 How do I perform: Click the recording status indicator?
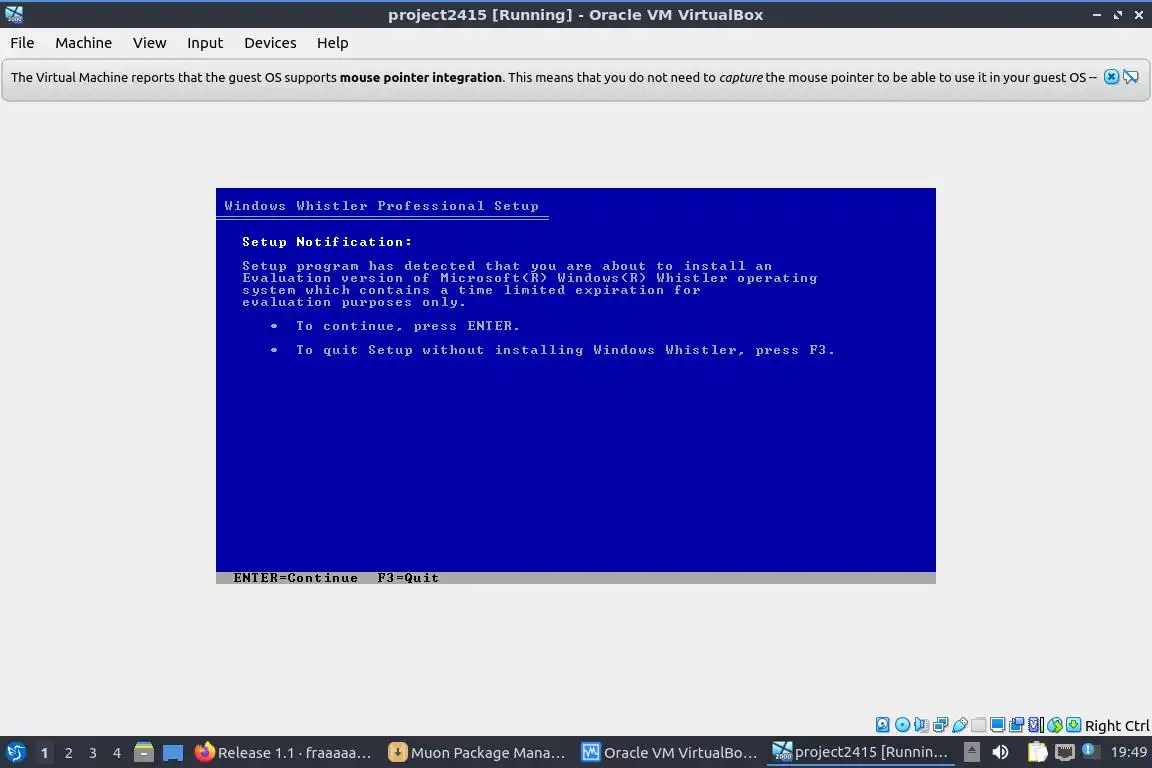point(1017,725)
